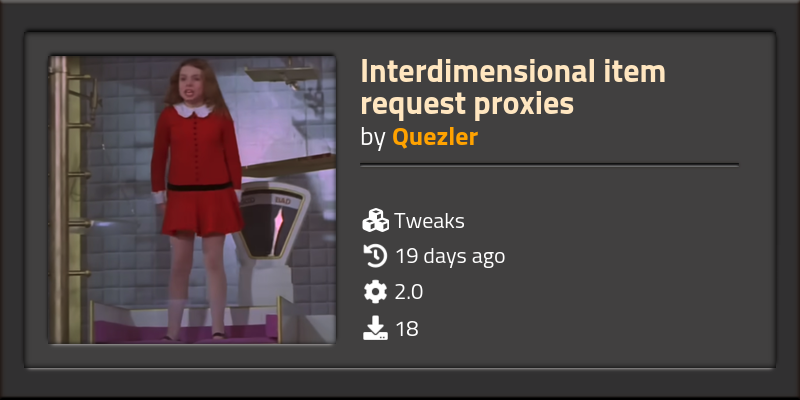The height and width of the screenshot is (400, 800).
Task: Click the "request proxies" title line
Action: 467,104
